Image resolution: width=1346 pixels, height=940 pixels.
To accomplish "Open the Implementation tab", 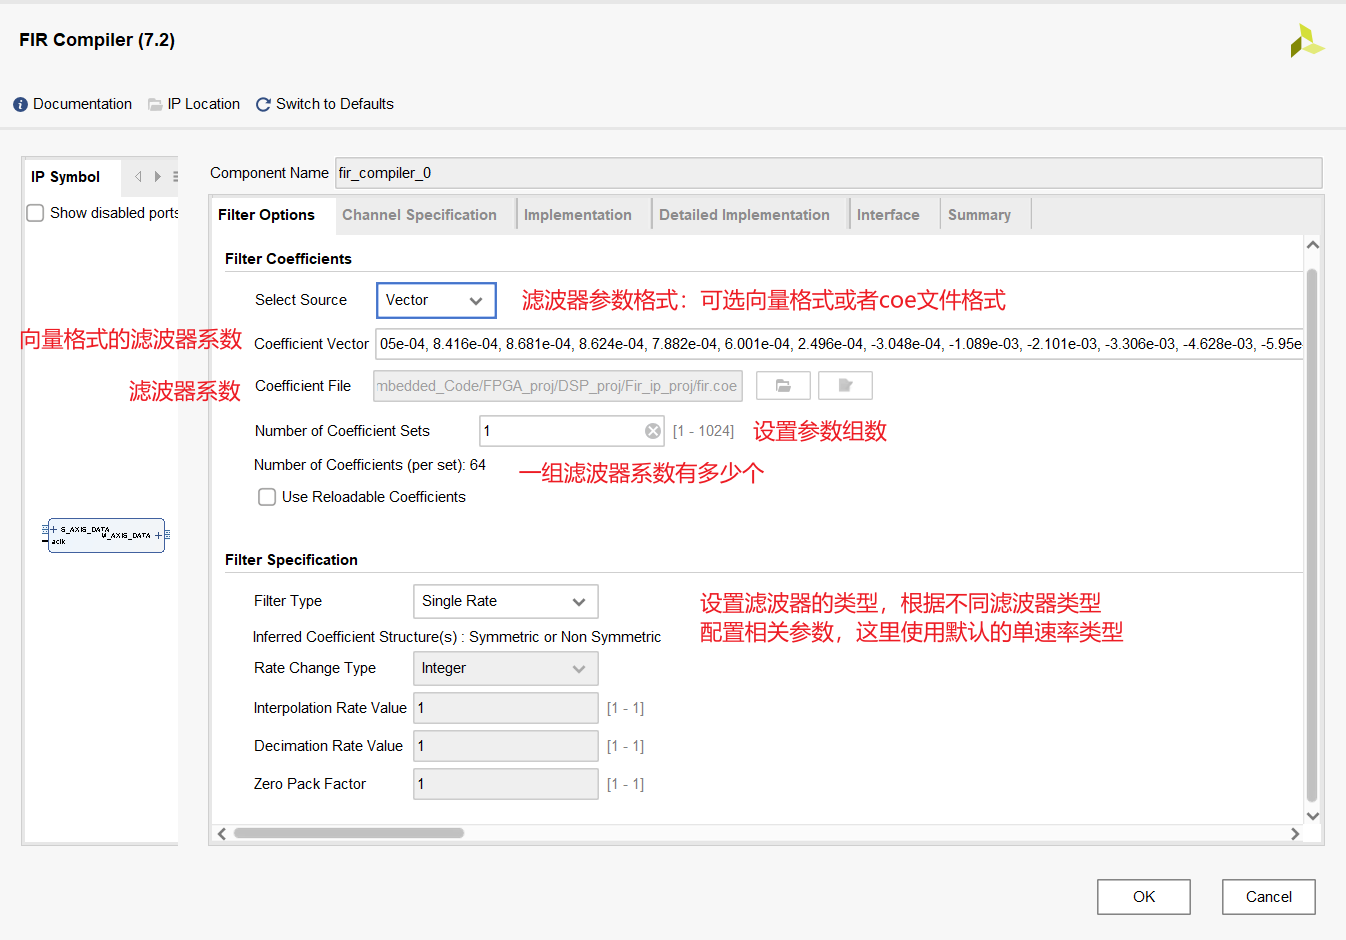I will point(578,215).
